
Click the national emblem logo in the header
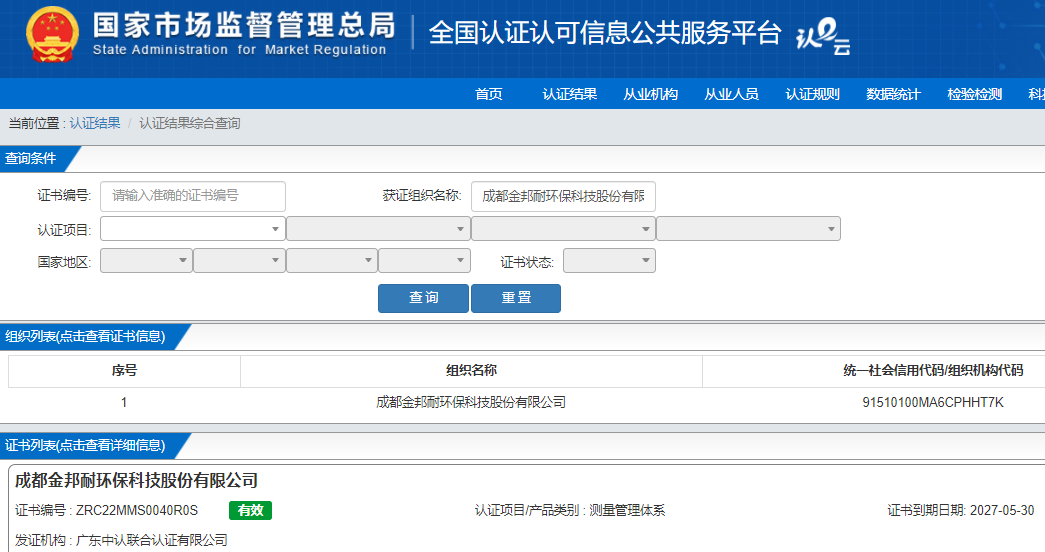pos(52,35)
